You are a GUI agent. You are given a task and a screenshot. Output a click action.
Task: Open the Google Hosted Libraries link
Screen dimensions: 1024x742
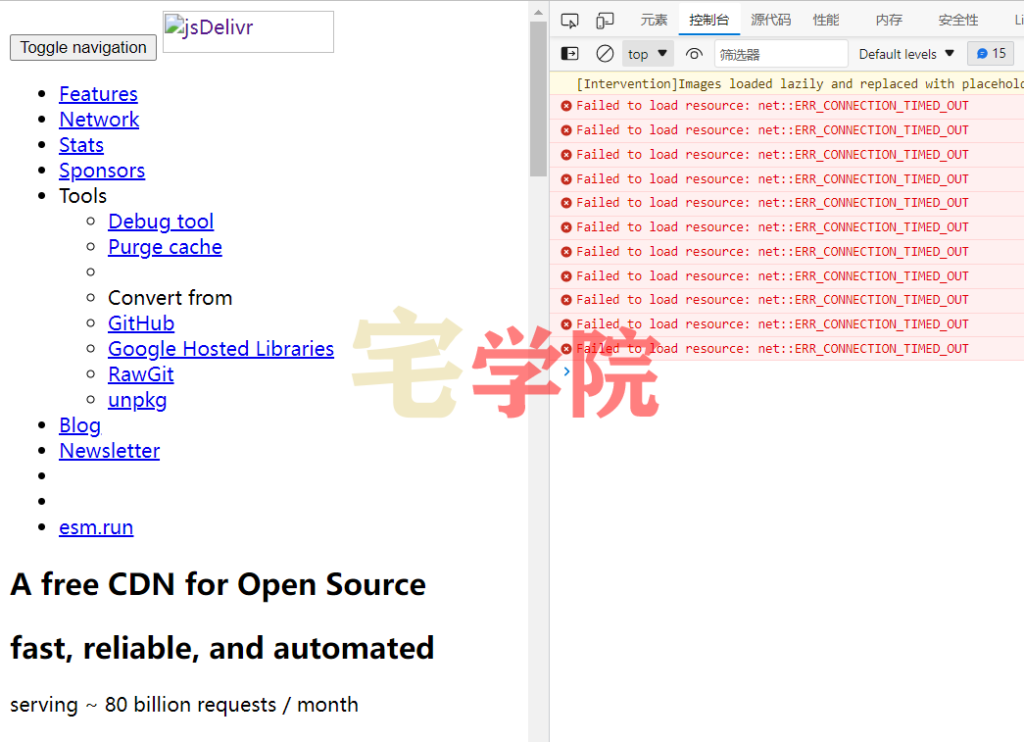[221, 349]
